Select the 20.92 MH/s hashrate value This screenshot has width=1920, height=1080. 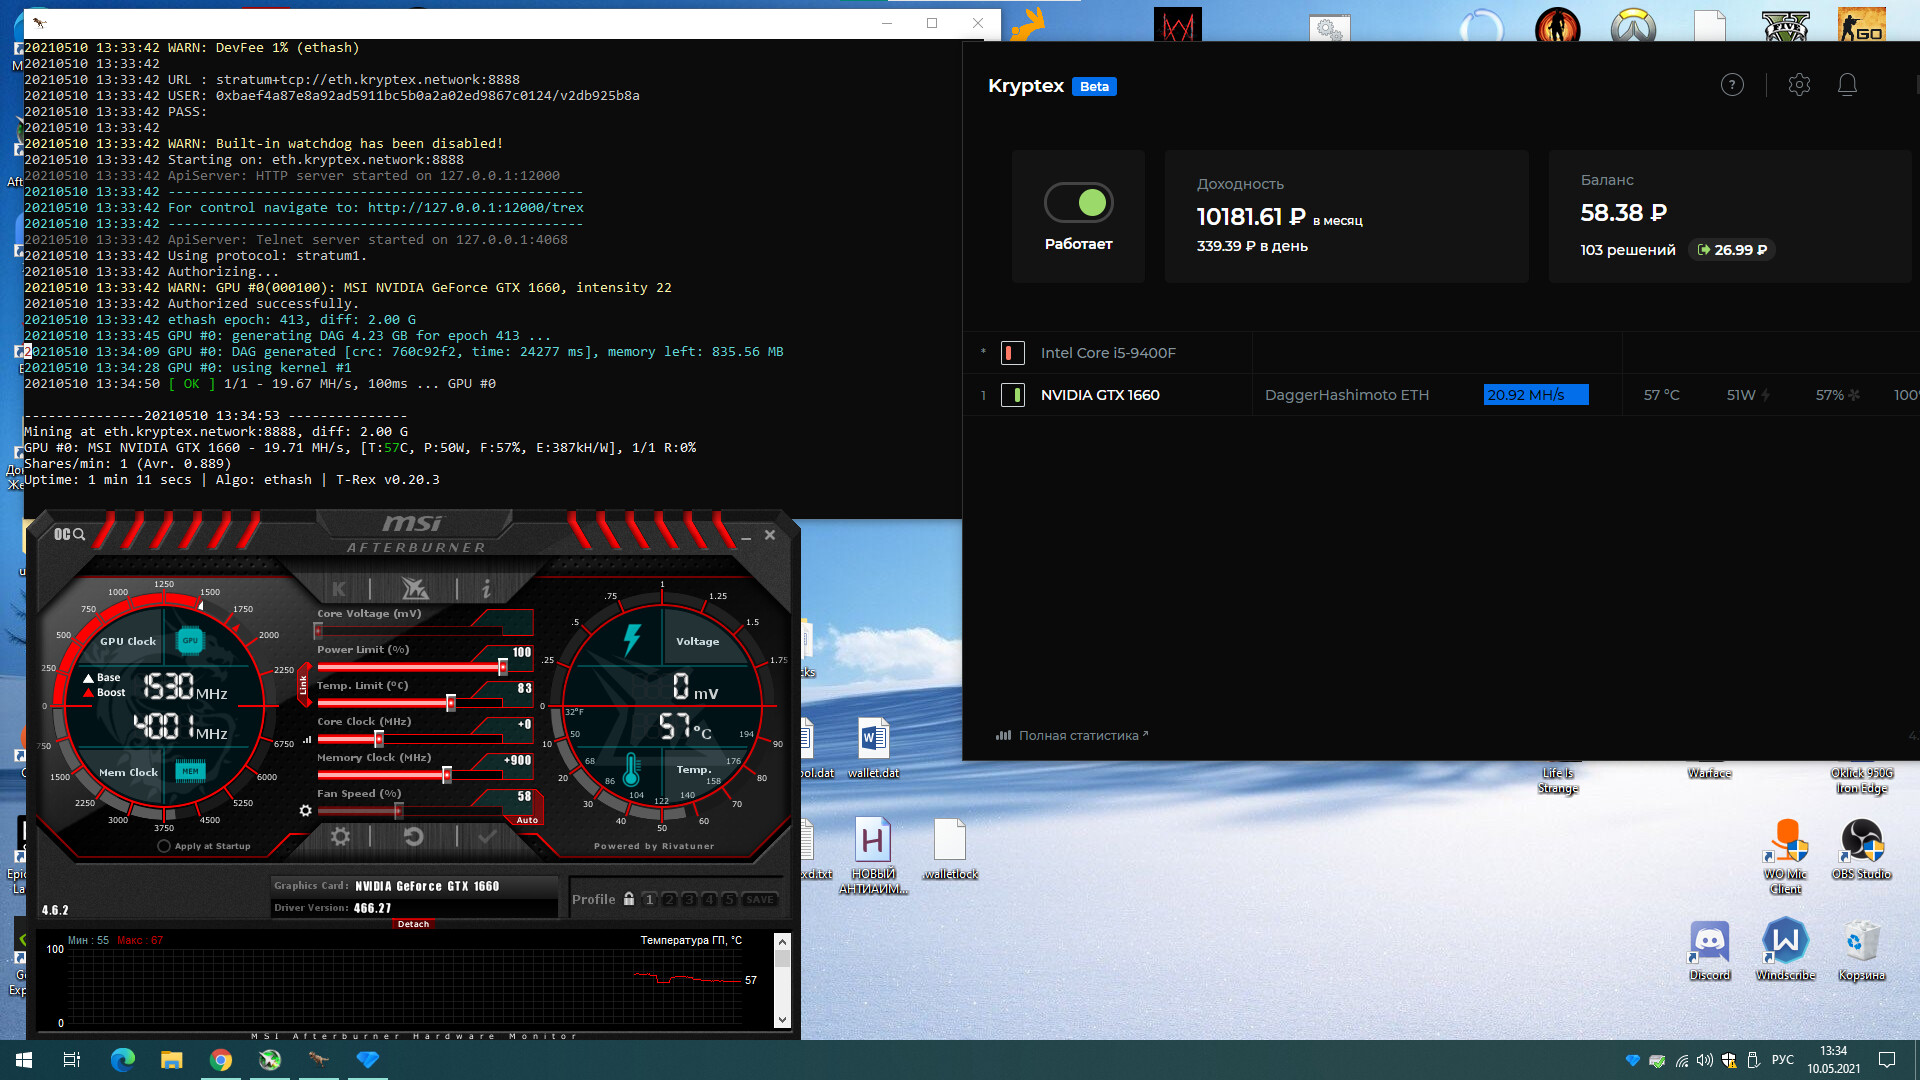click(1536, 395)
